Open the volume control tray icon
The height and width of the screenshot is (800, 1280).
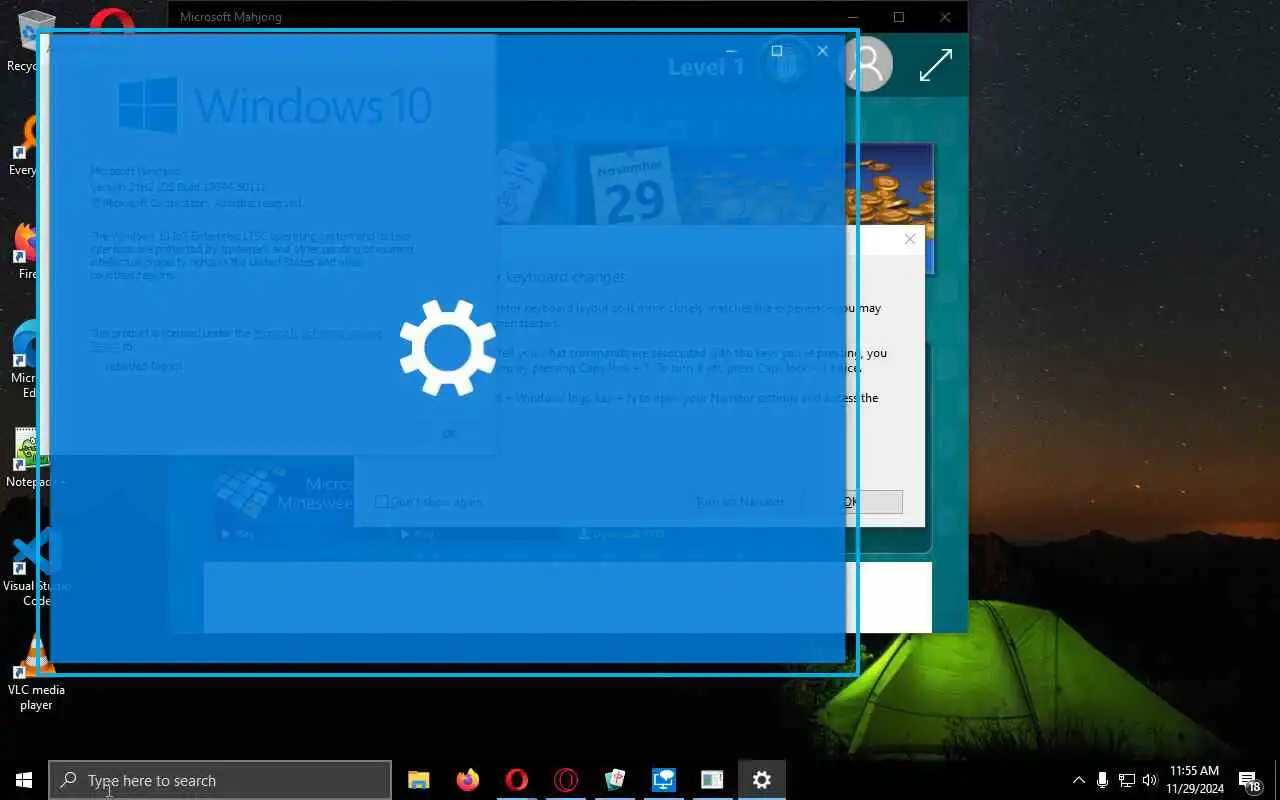click(x=1150, y=780)
